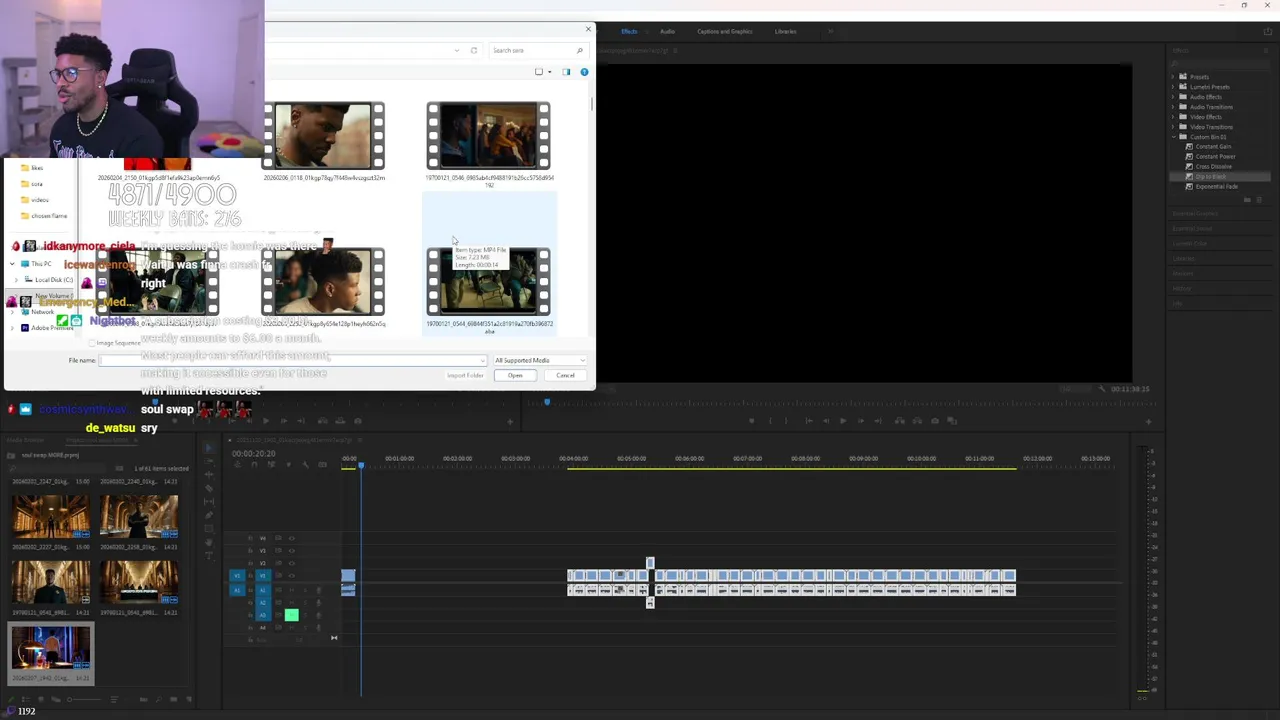
Task: Switch Project panel to list view
Action: click(25, 699)
